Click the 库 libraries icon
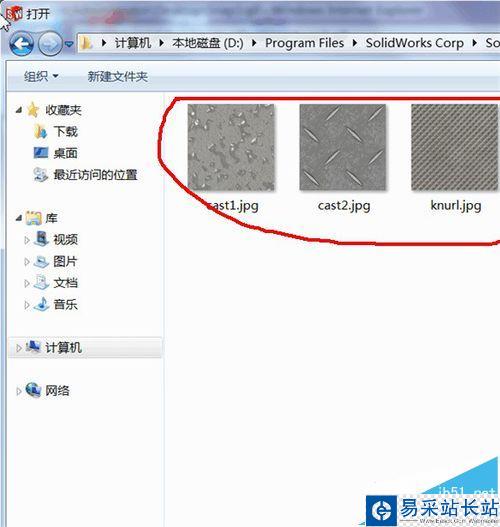The image size is (500, 527). click(x=34, y=218)
